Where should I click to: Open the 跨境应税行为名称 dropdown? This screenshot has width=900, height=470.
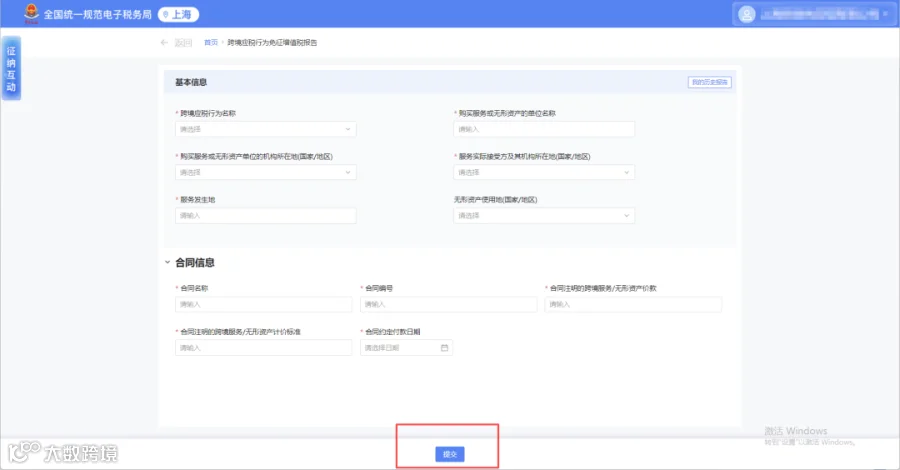(x=266, y=129)
